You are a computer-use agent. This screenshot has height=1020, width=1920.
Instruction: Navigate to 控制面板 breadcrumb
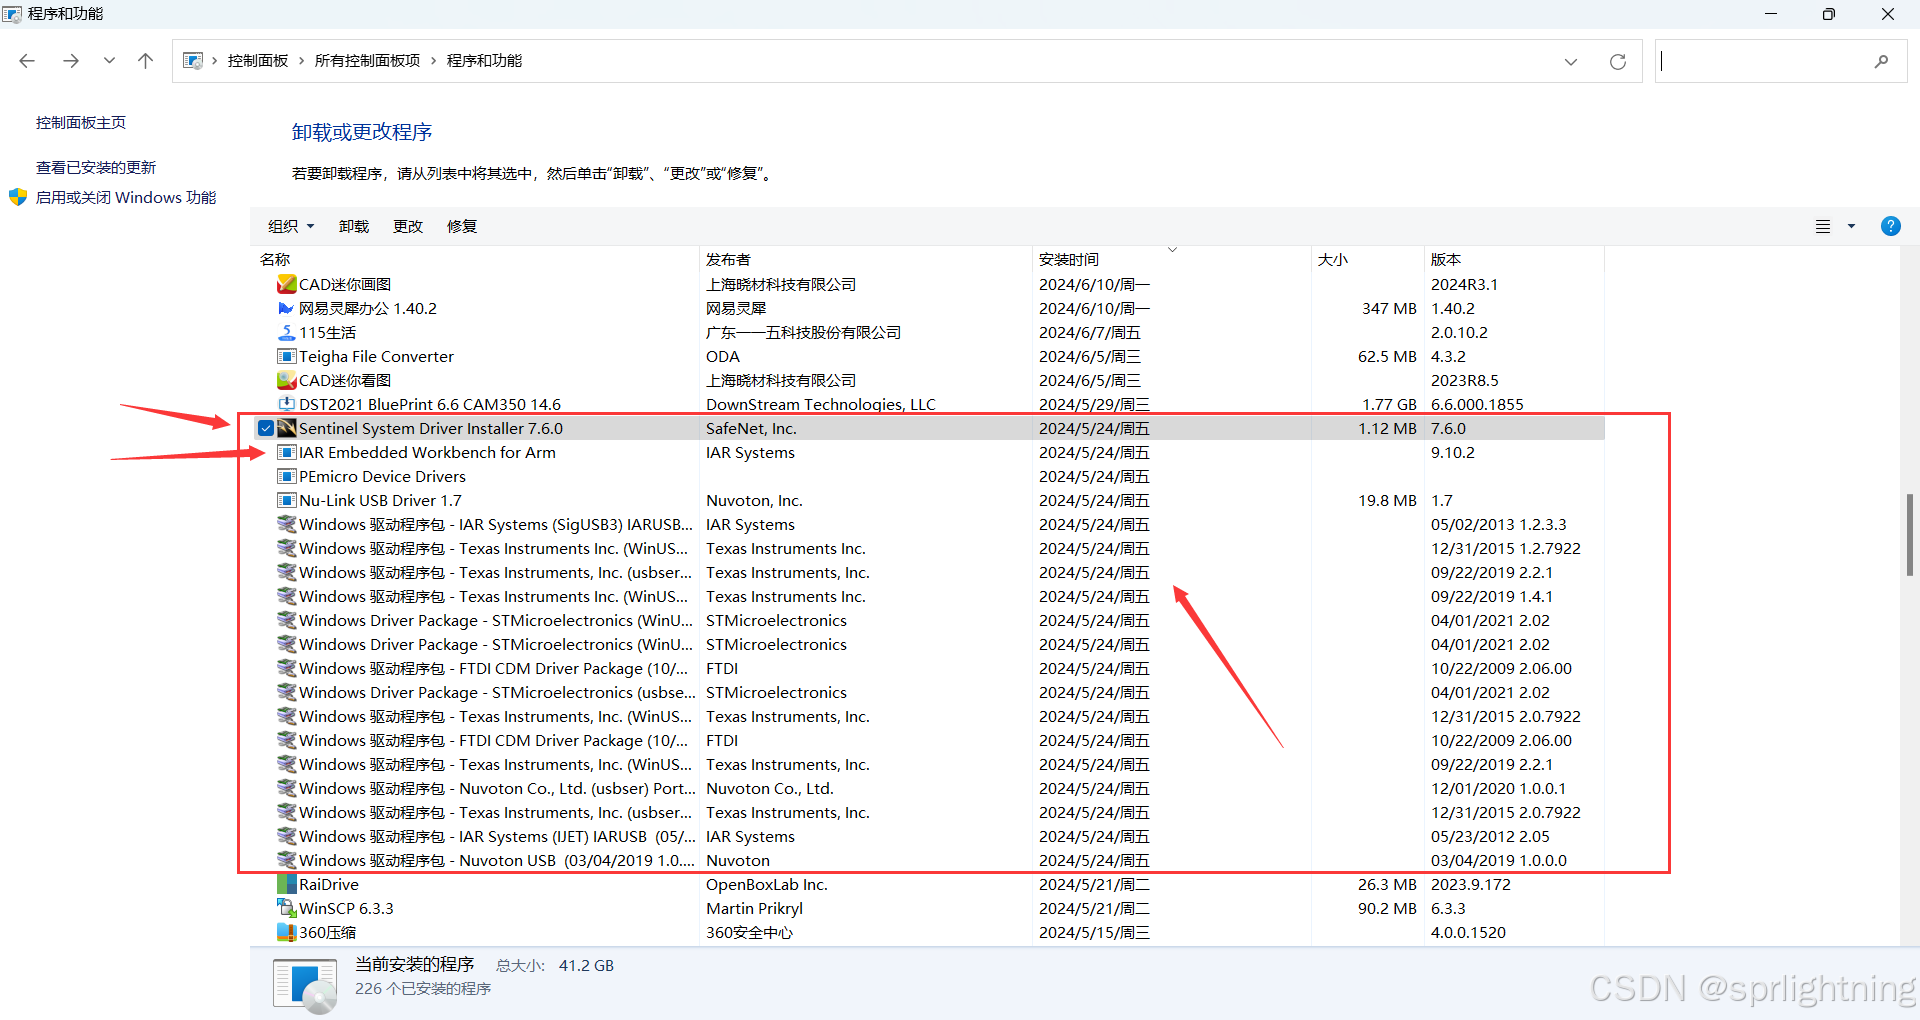[258, 61]
